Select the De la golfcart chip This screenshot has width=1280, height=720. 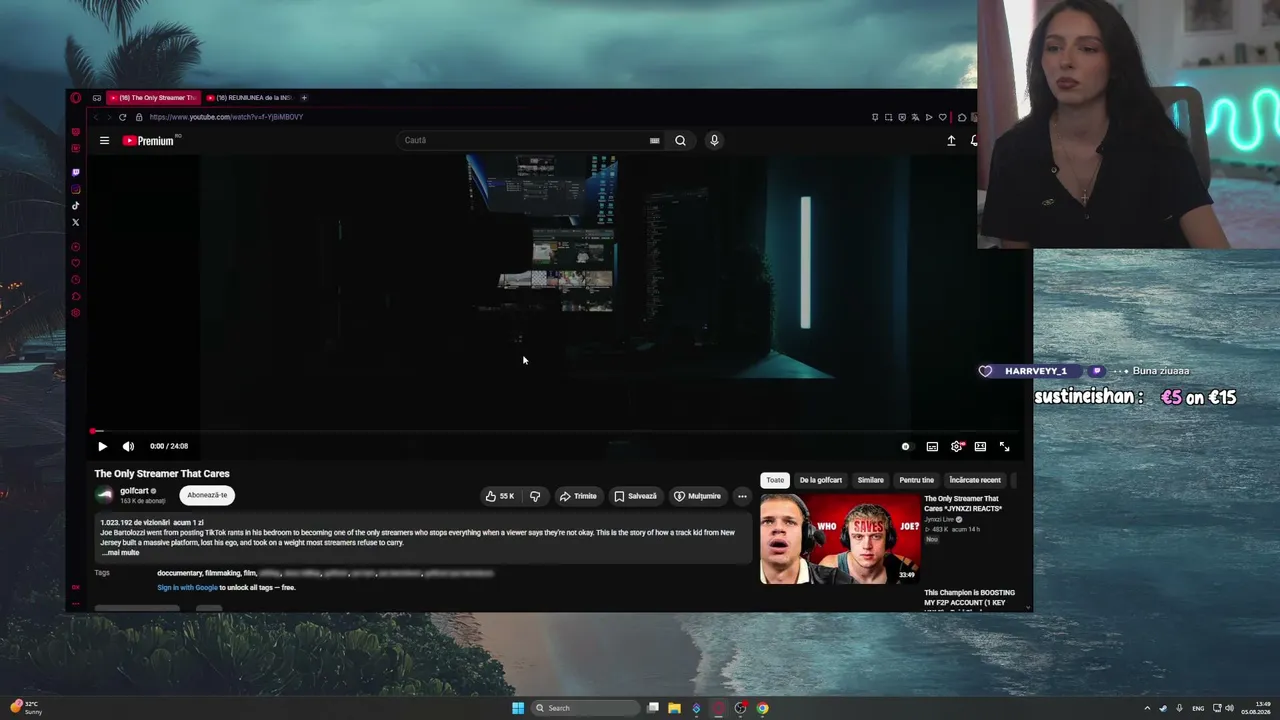(821, 480)
